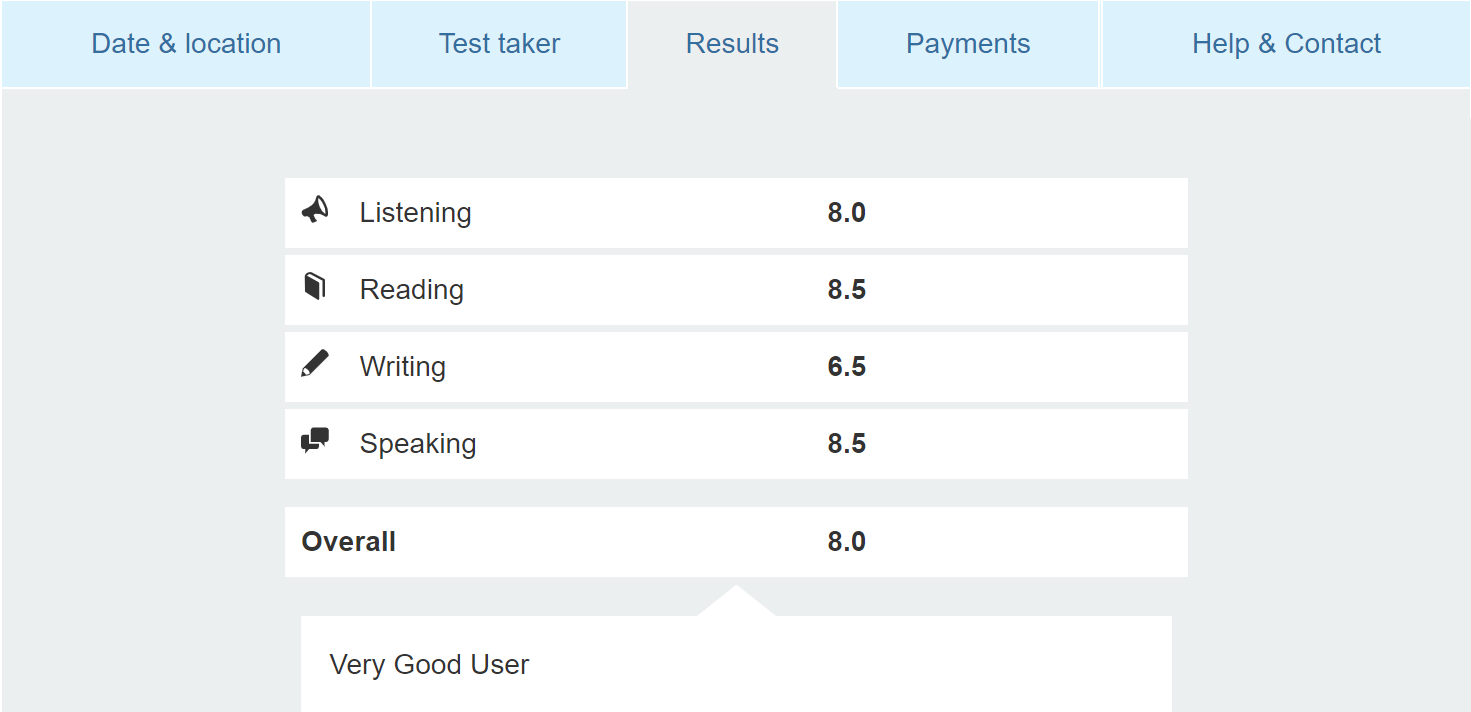Image resolution: width=1471 pixels, height=712 pixels.
Task: Click the Reading book icon
Action: pyautogui.click(x=315, y=286)
